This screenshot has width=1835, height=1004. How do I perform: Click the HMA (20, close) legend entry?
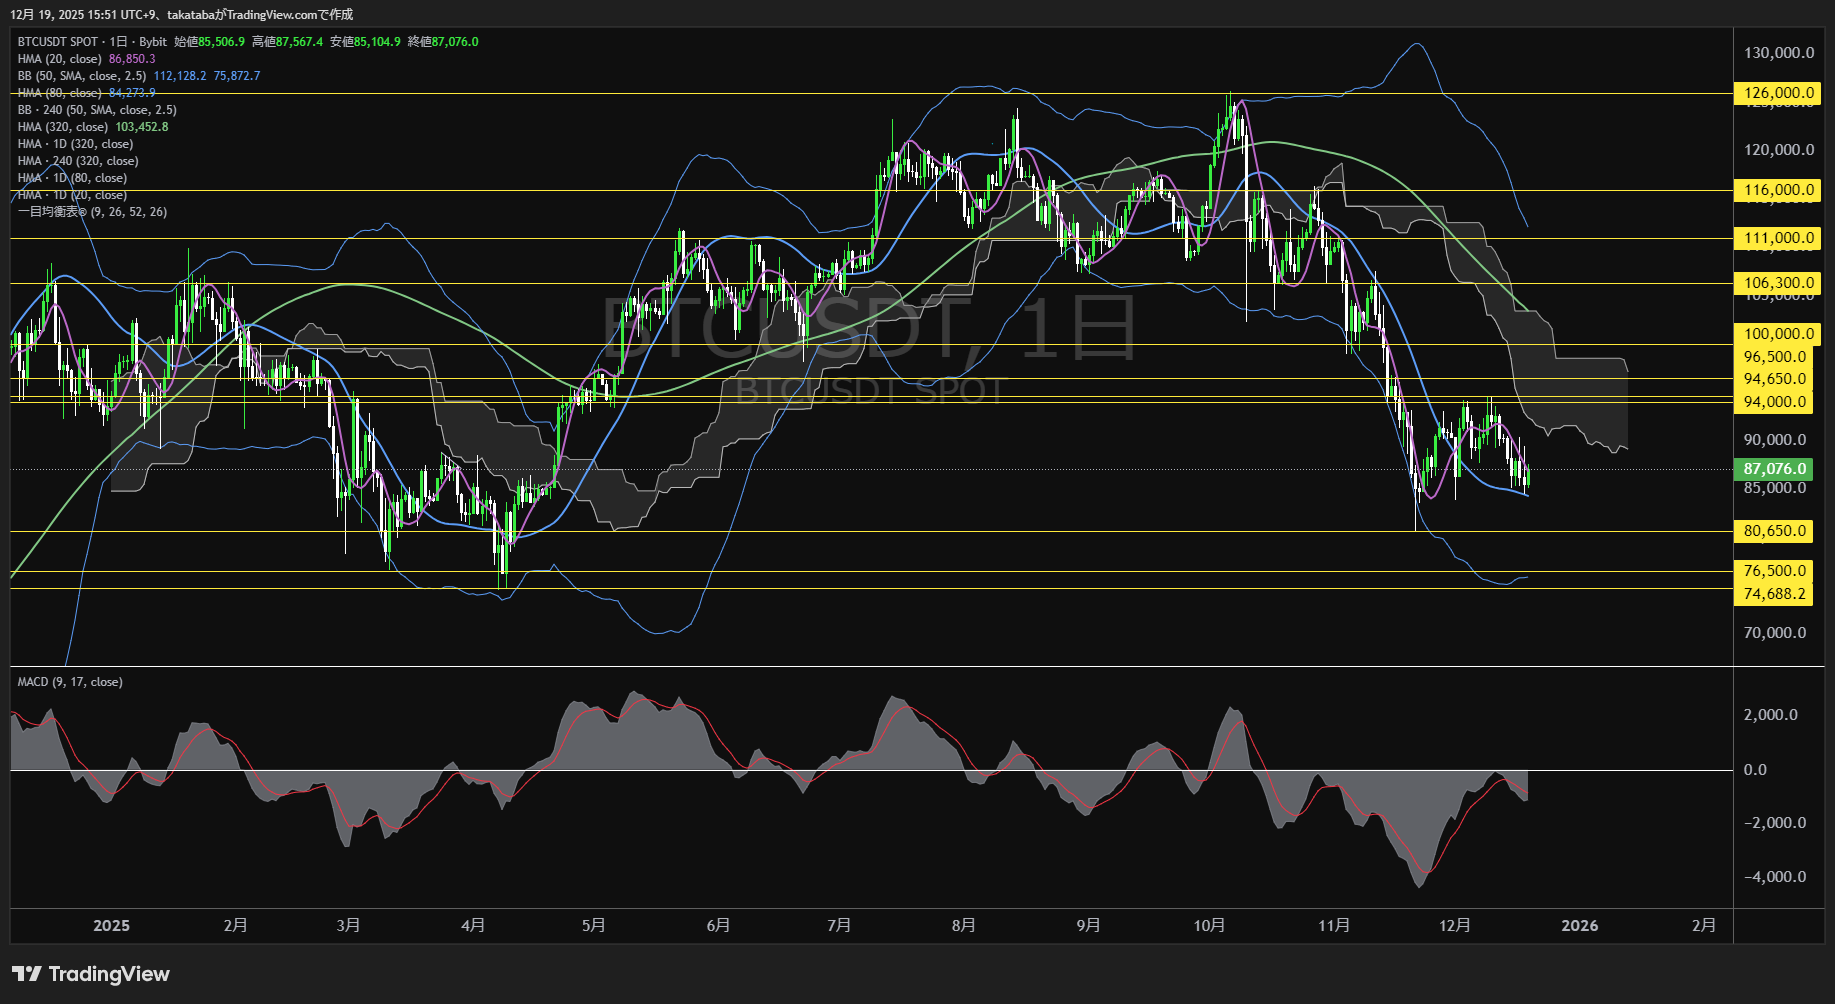(60, 59)
